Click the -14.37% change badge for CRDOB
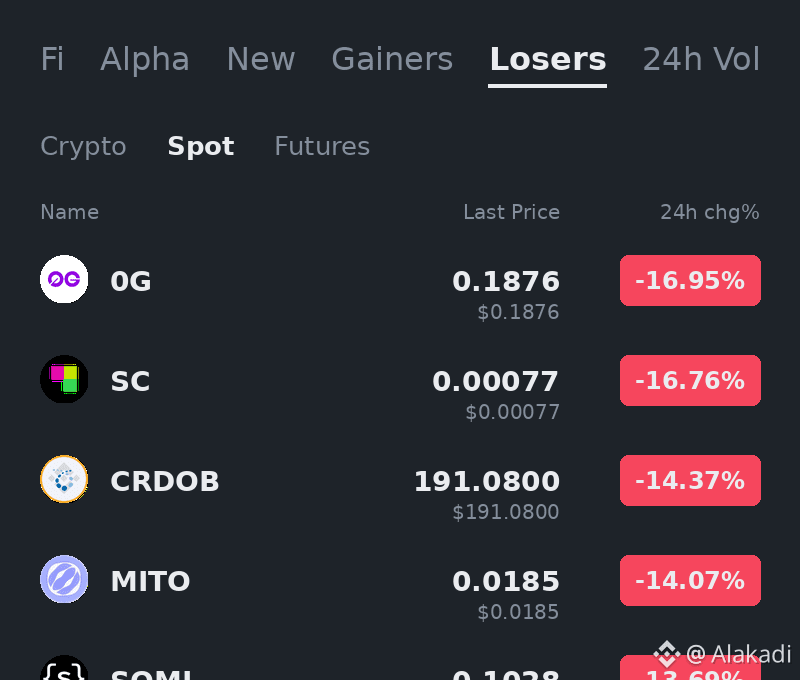Viewport: 800px width, 680px height. [x=690, y=480]
